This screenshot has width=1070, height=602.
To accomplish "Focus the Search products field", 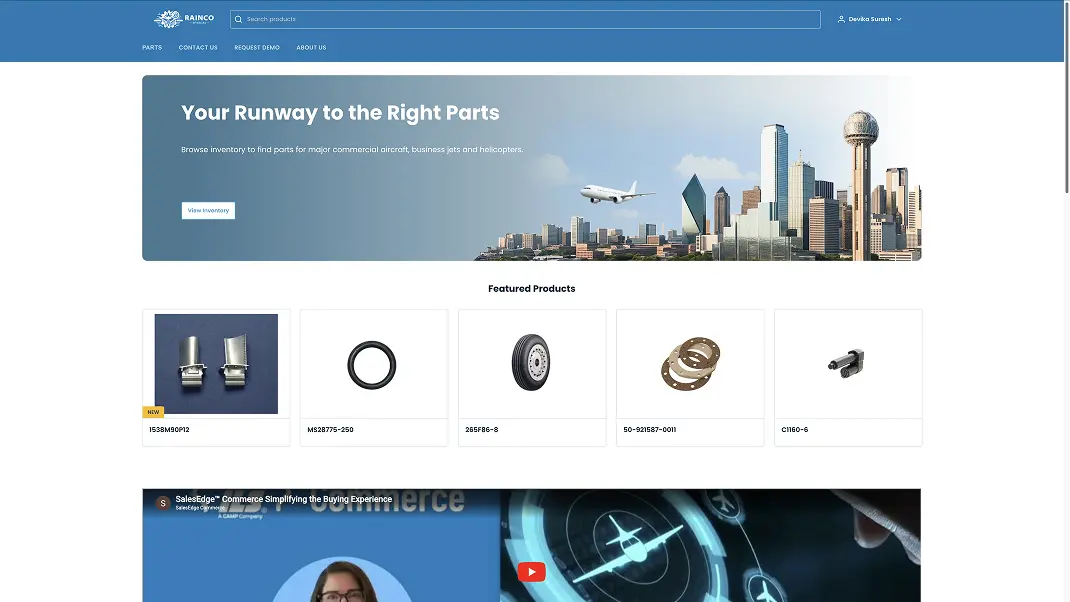I will 525,19.
